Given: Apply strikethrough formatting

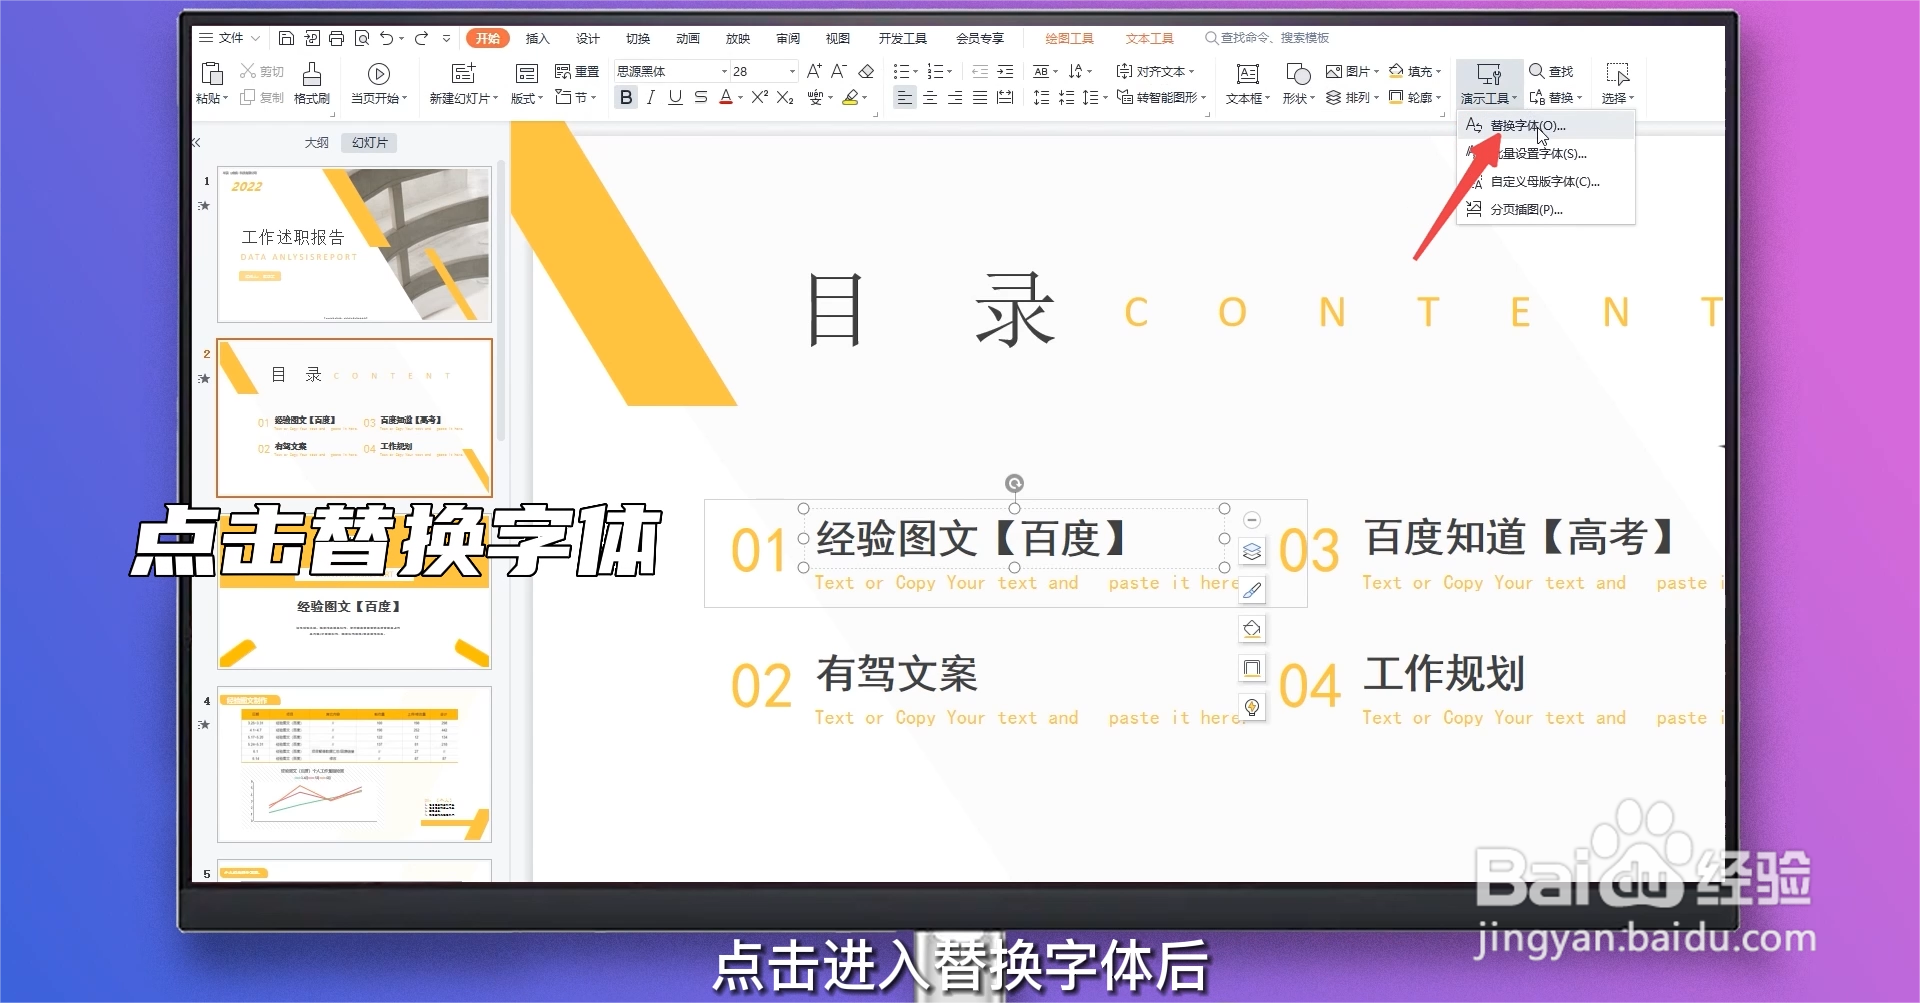Looking at the screenshot, I should (700, 97).
